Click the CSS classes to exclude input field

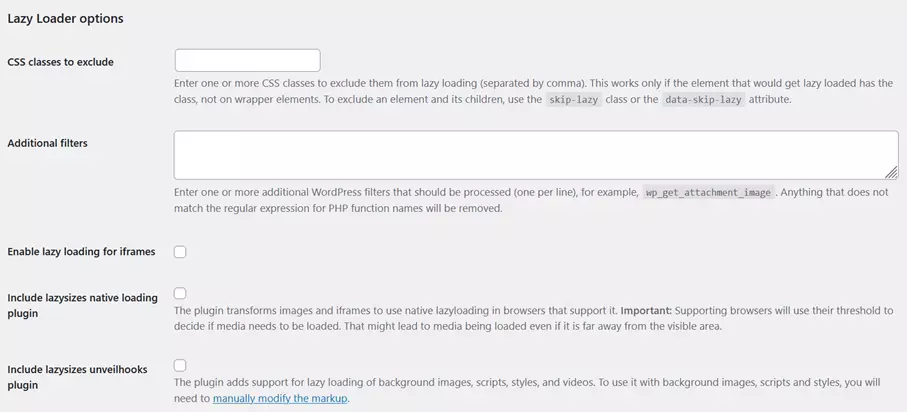click(x=247, y=60)
